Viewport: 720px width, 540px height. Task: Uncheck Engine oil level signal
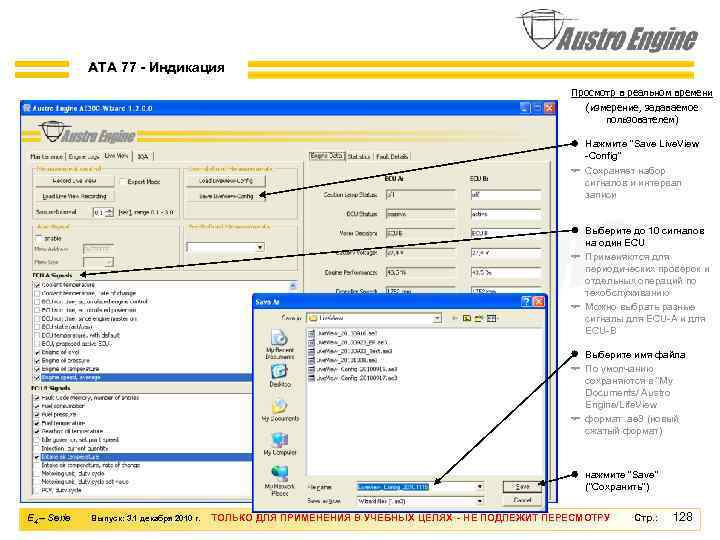(37, 352)
